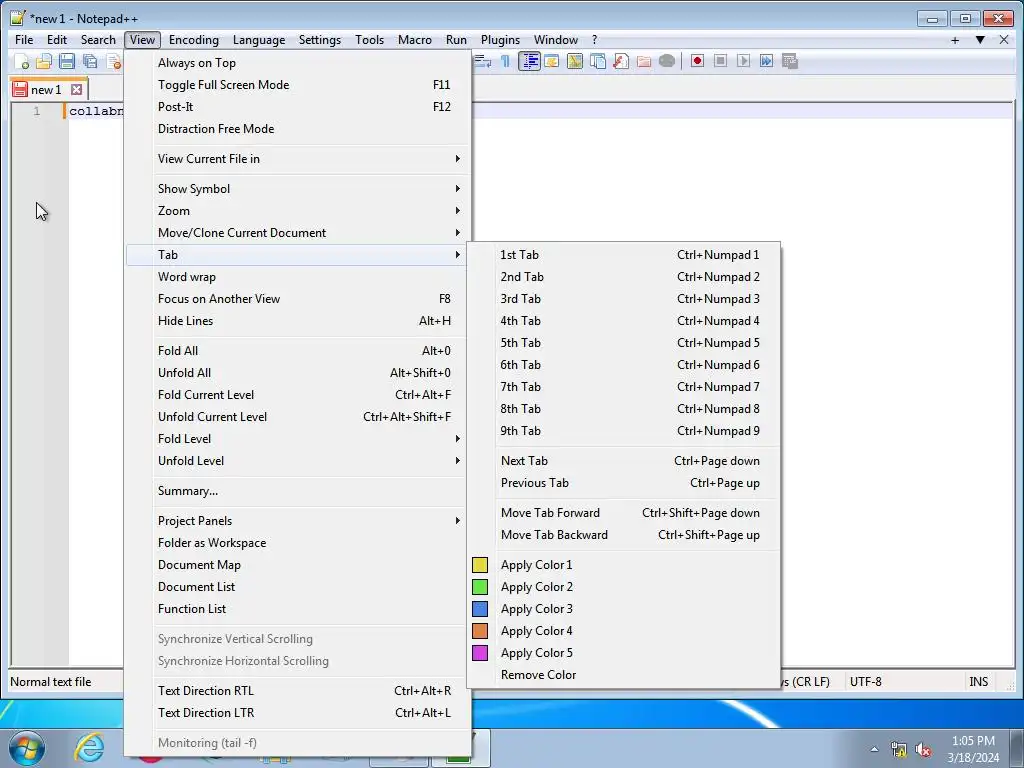Screen dimensions: 1024x768
Task: Open the Language menu
Action: coord(259,40)
